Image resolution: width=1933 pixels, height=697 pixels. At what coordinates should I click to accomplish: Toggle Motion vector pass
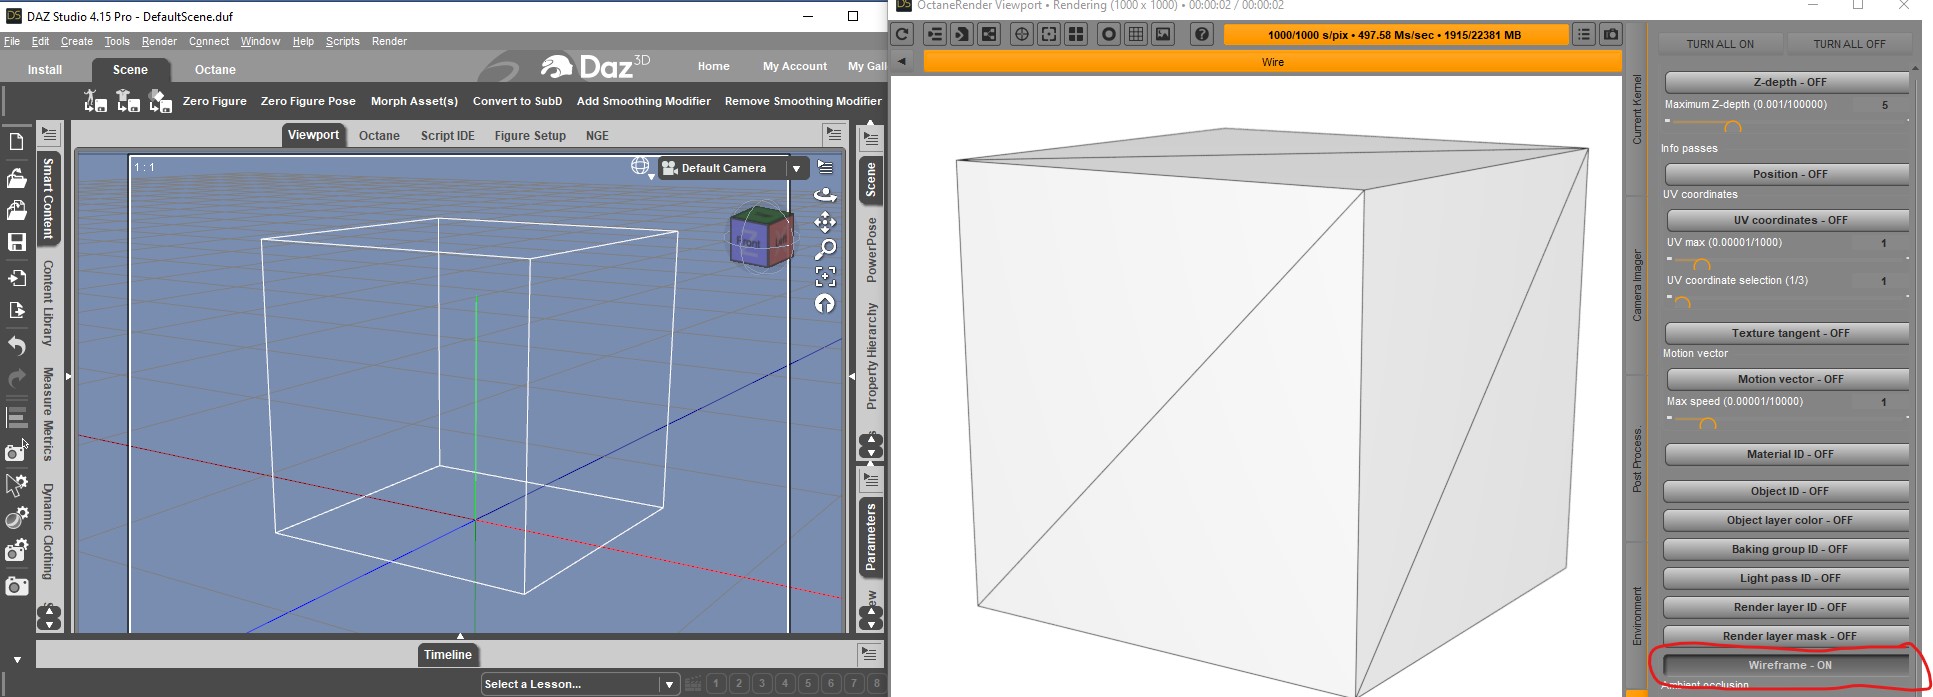[1789, 379]
